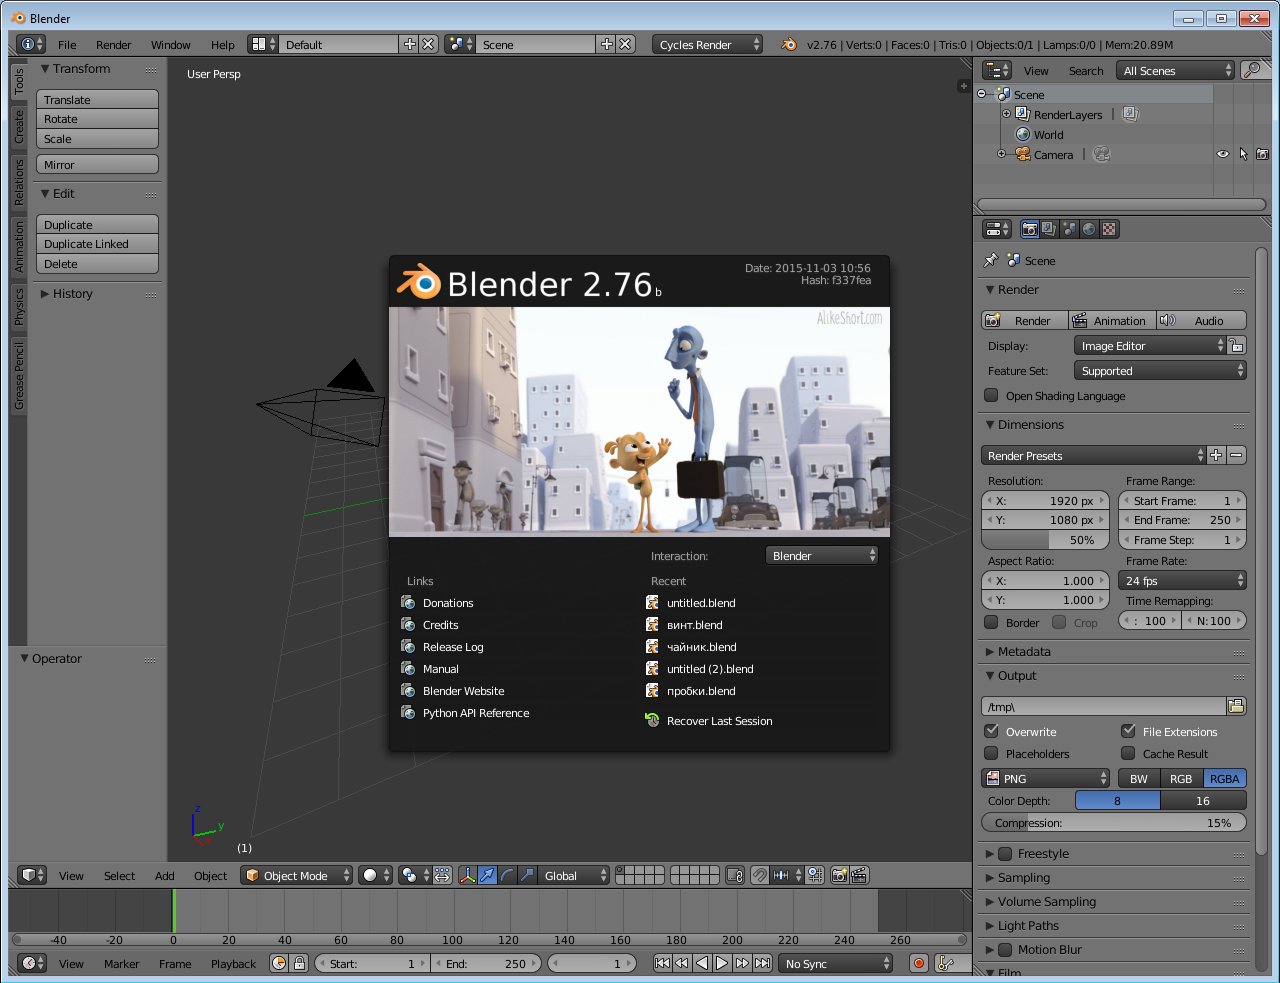
Task: Click the lock interface icon beside Image Editor
Action: (x=1237, y=345)
